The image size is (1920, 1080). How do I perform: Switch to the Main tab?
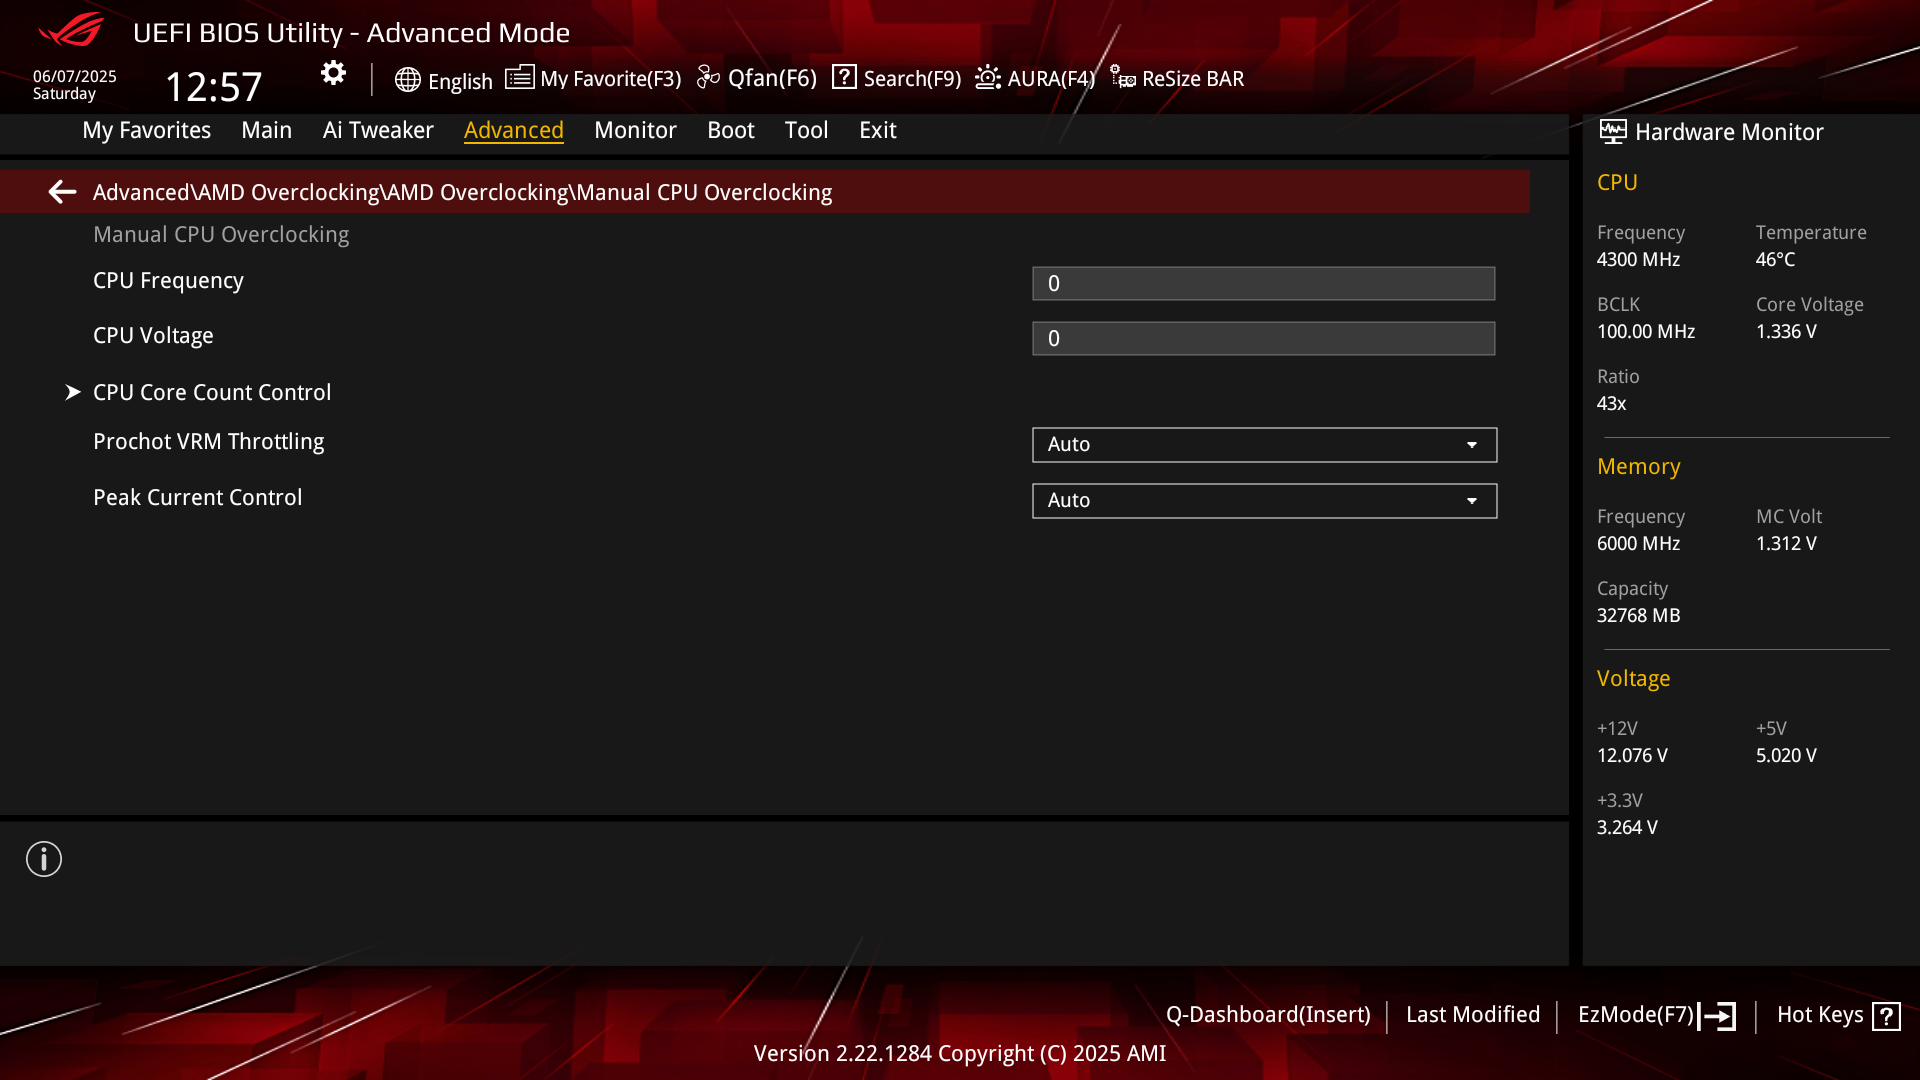(266, 130)
